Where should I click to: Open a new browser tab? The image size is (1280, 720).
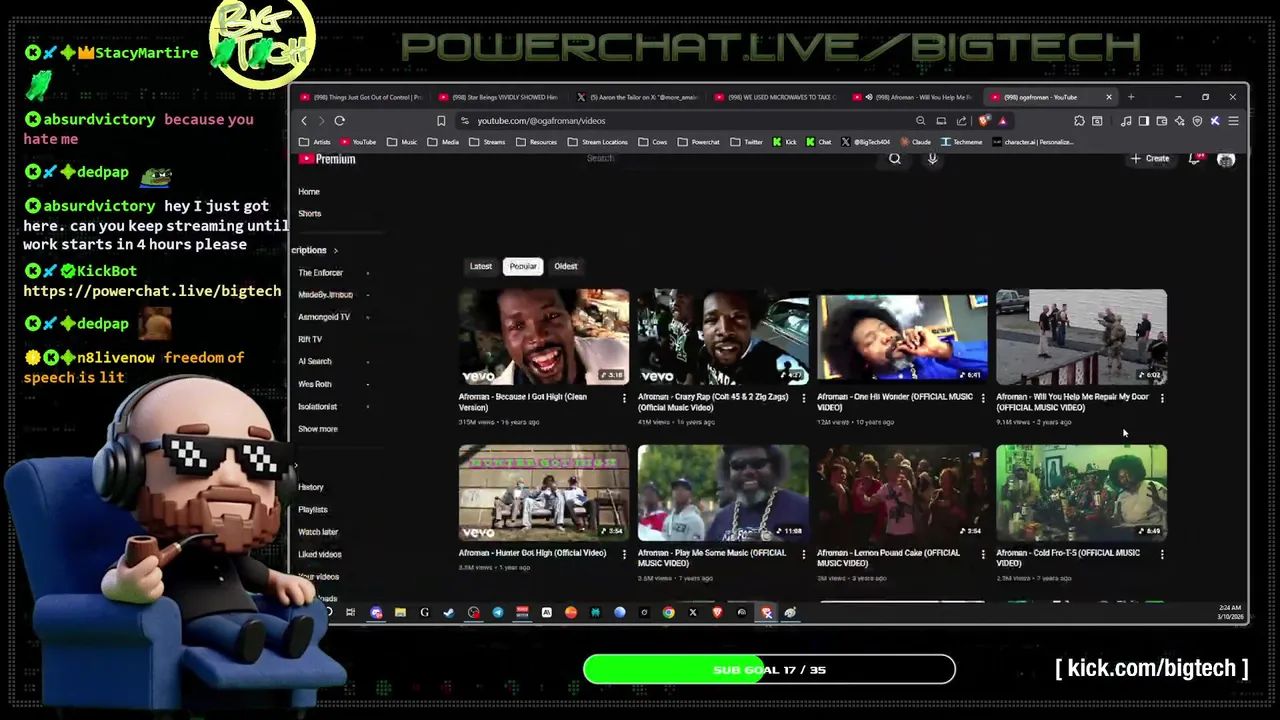pyautogui.click(x=1131, y=97)
